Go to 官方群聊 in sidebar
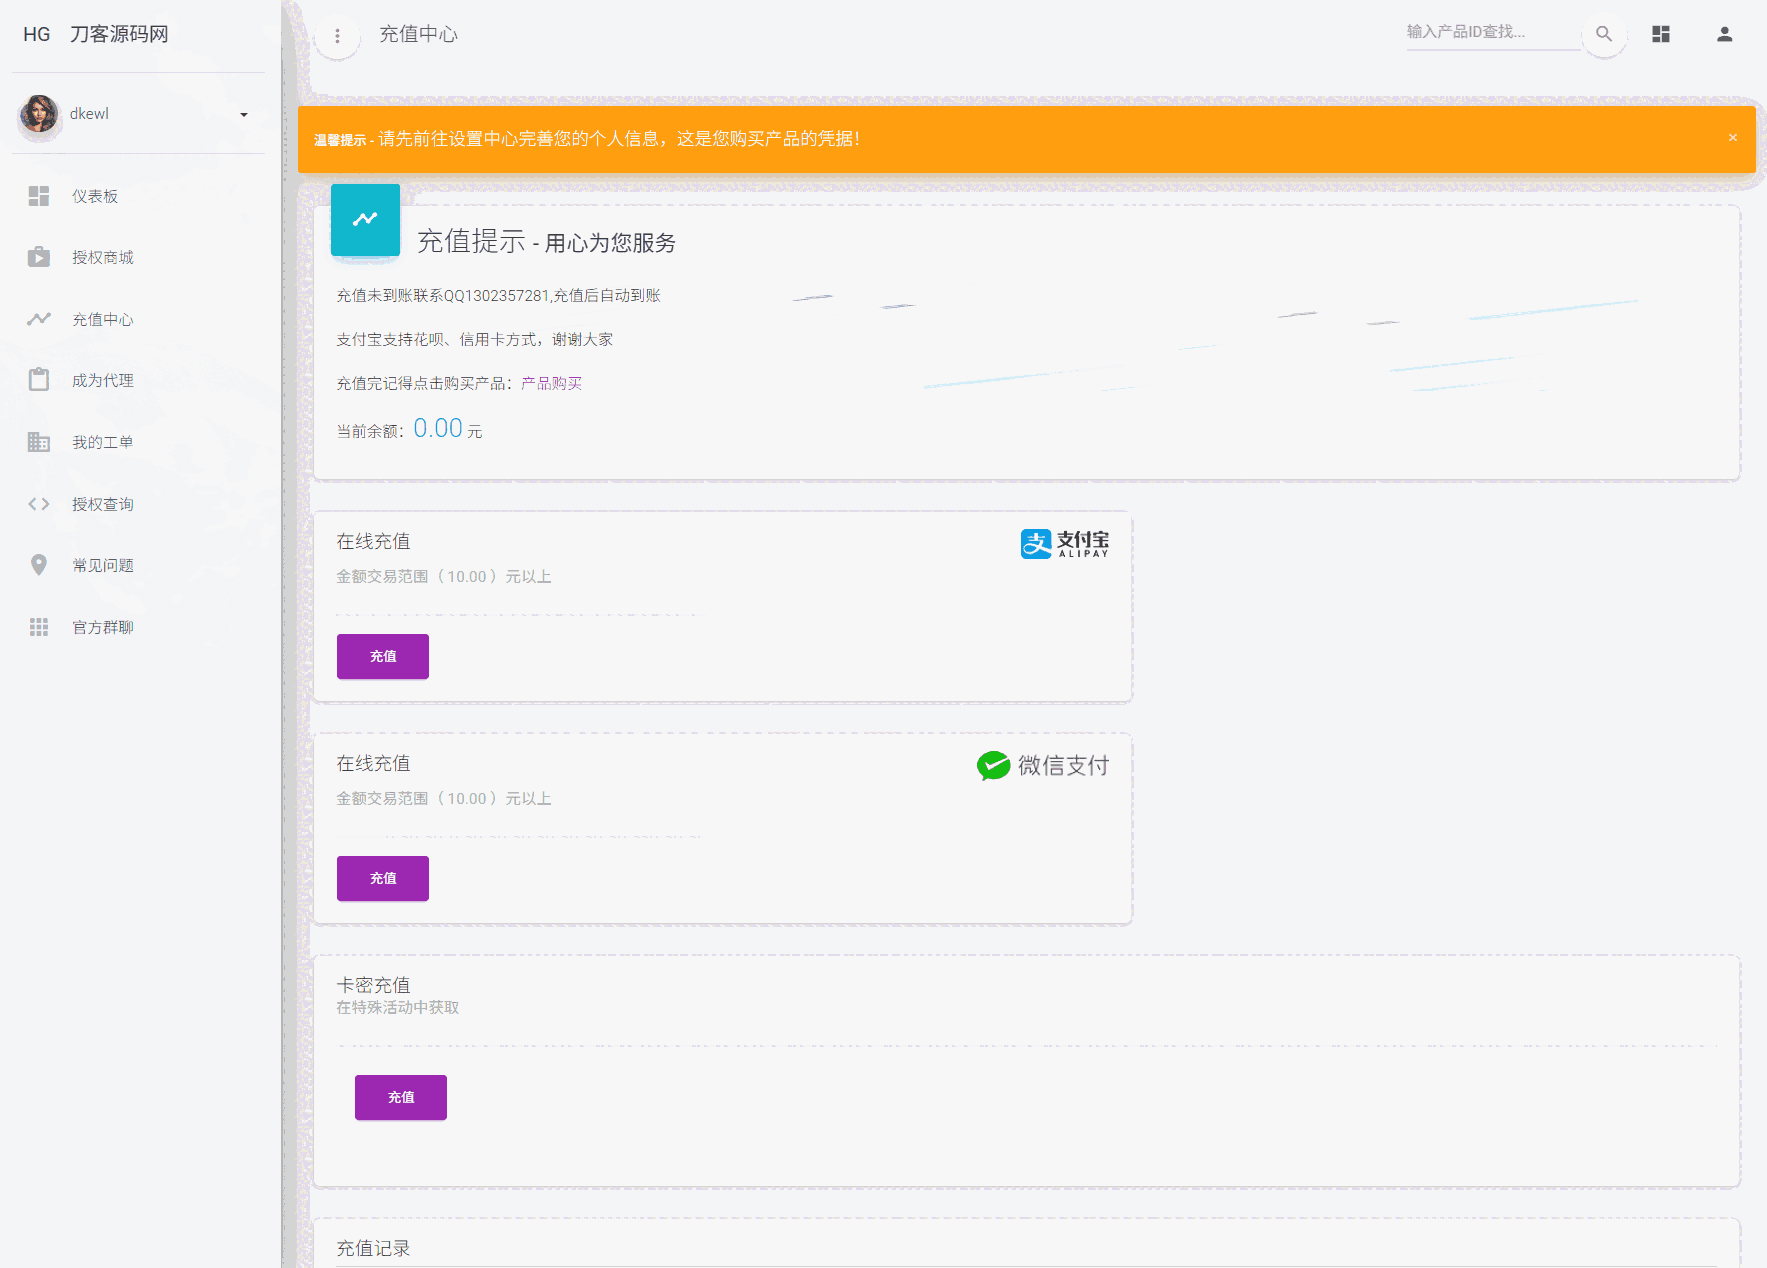Image resolution: width=1767 pixels, height=1268 pixels. coord(102,627)
